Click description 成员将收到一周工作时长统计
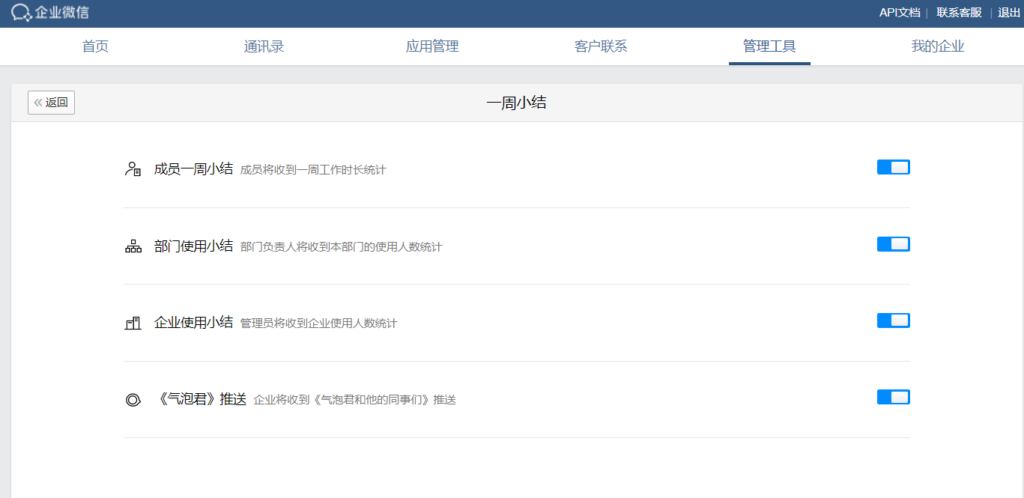Viewport: 1024px width, 498px height. (313, 170)
